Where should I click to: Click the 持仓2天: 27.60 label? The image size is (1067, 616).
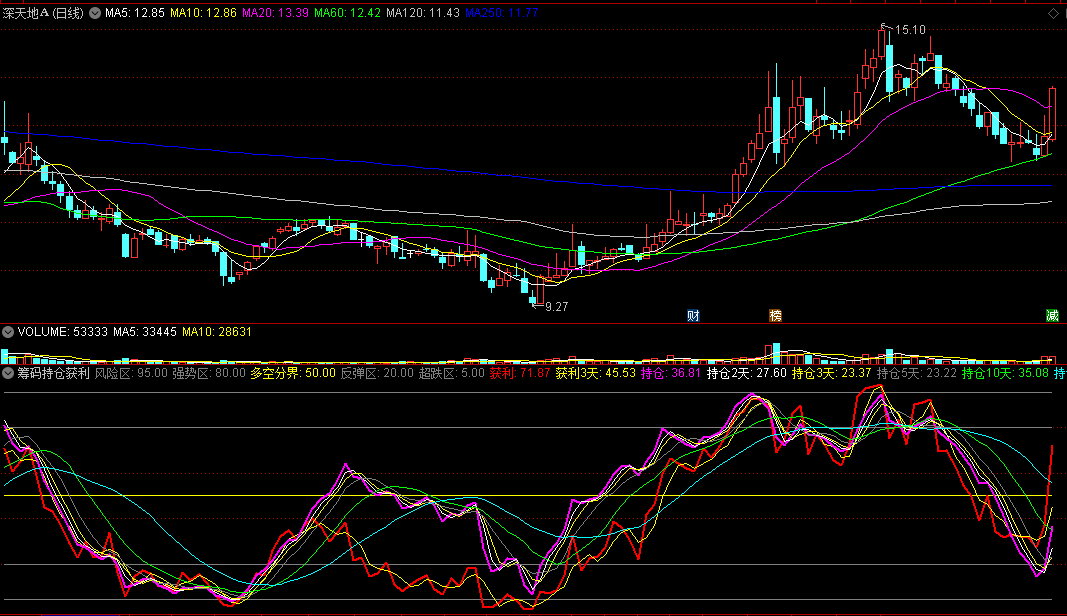746,373
